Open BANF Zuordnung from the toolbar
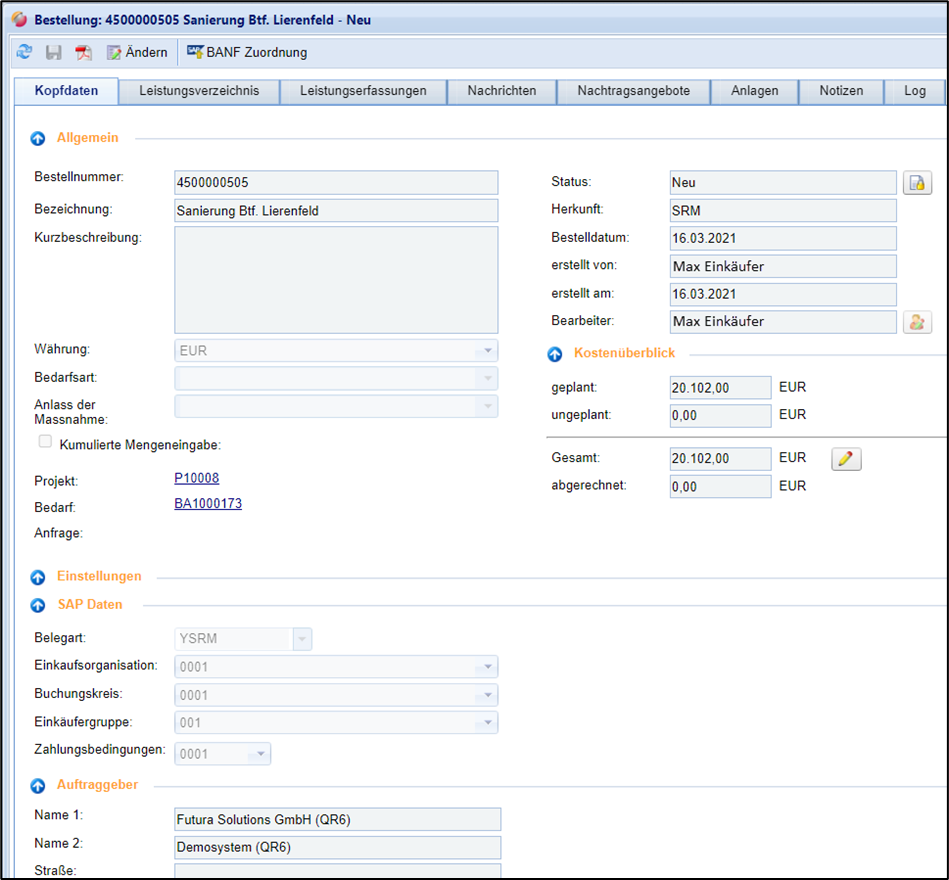 [x=247, y=52]
